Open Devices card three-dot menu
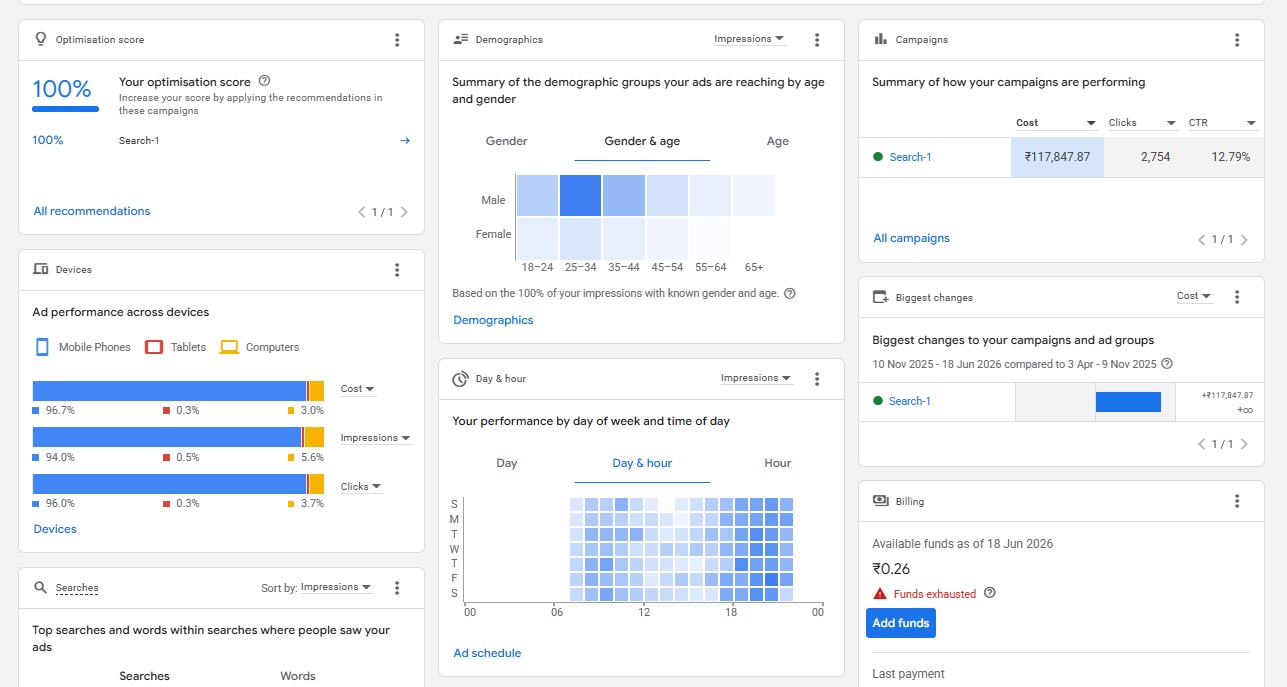 click(397, 270)
